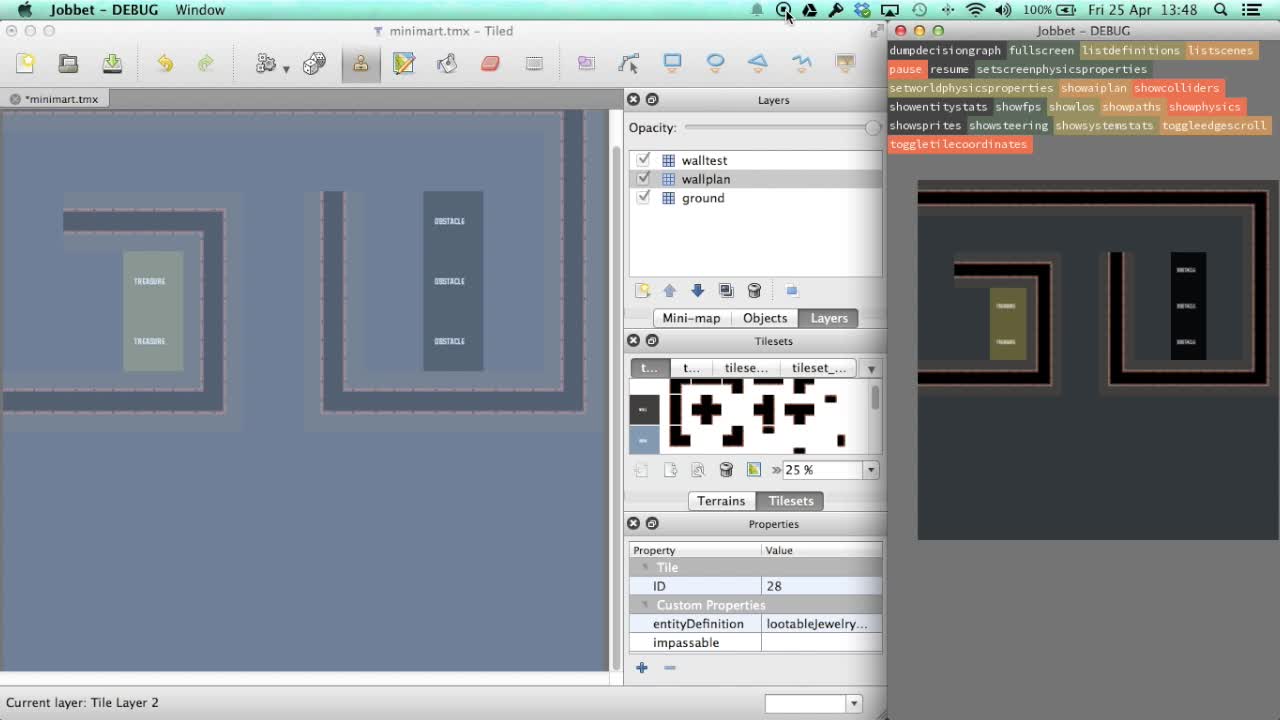Select the Insert Rectangle object tool
This screenshot has height=720, width=1280.
click(x=672, y=63)
